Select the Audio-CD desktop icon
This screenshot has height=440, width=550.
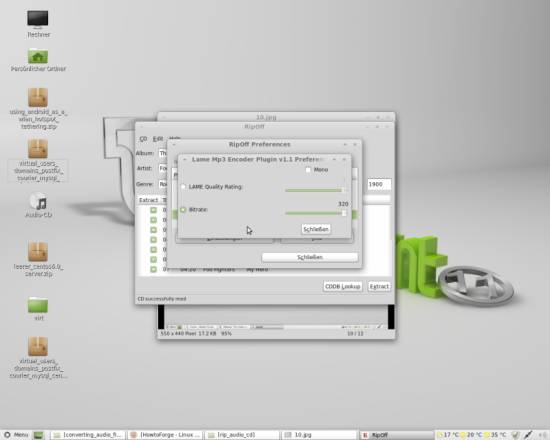click(39, 202)
